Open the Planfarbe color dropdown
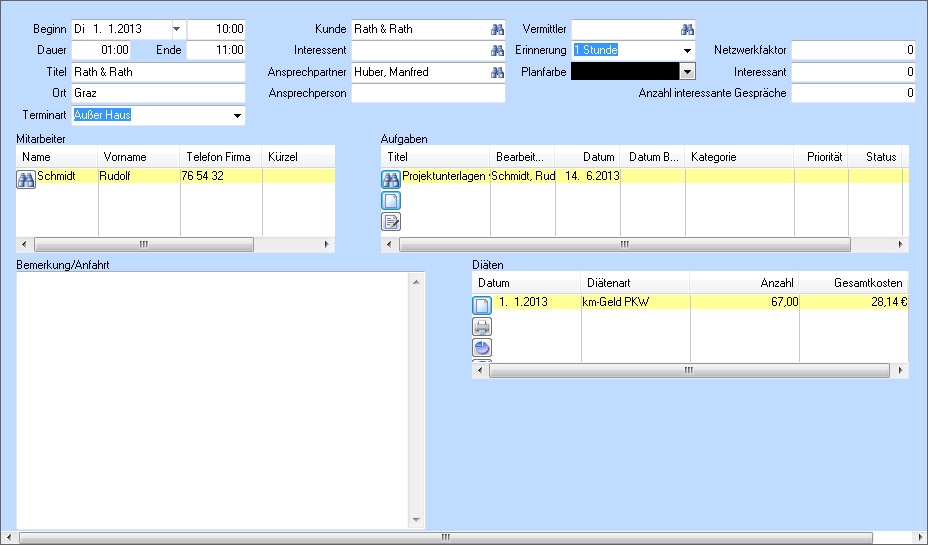Screen dimensions: 928x545 pyautogui.click(x=687, y=72)
